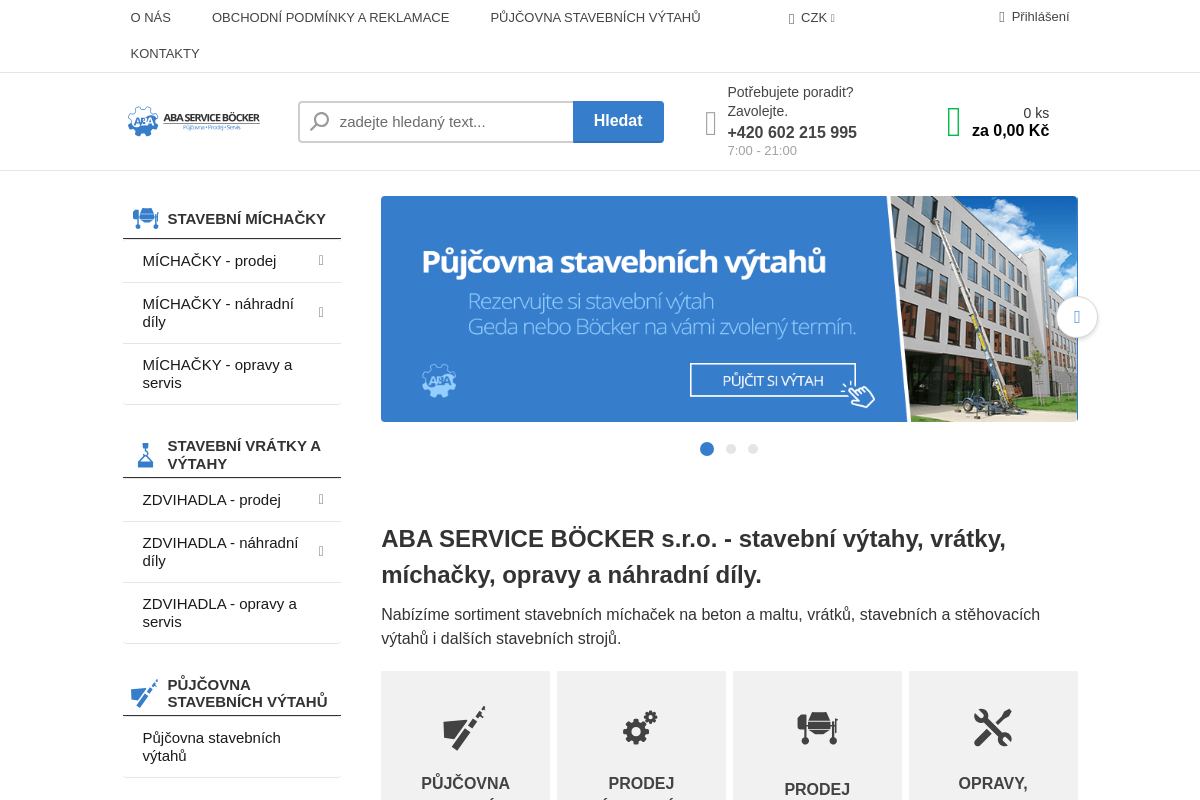Open the CZK currency dropdown
The height and width of the screenshot is (800, 1200).
point(812,17)
